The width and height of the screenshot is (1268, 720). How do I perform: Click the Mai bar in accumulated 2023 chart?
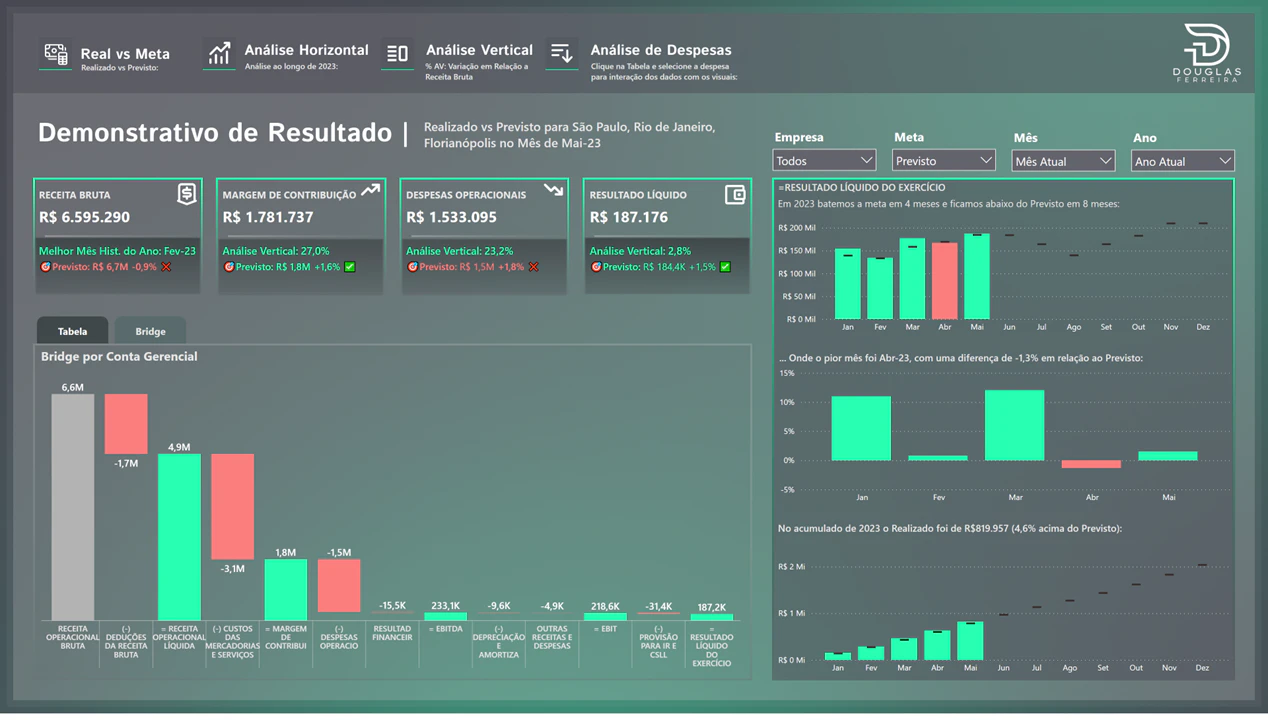coord(970,641)
